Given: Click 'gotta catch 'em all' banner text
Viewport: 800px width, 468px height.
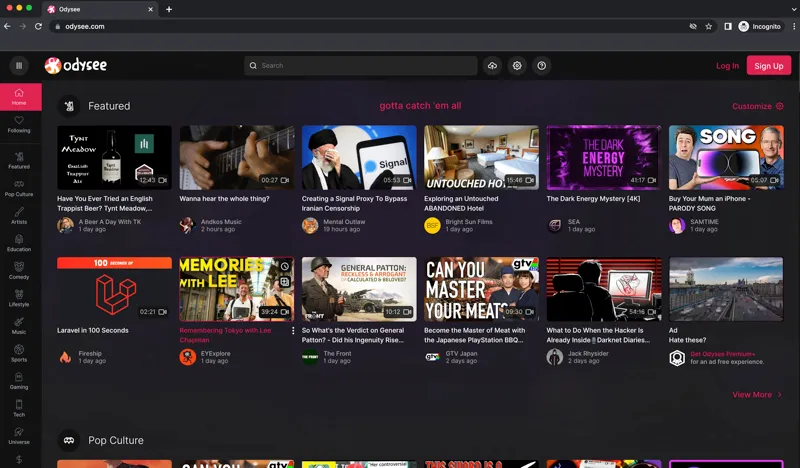Looking at the screenshot, I should [x=420, y=106].
